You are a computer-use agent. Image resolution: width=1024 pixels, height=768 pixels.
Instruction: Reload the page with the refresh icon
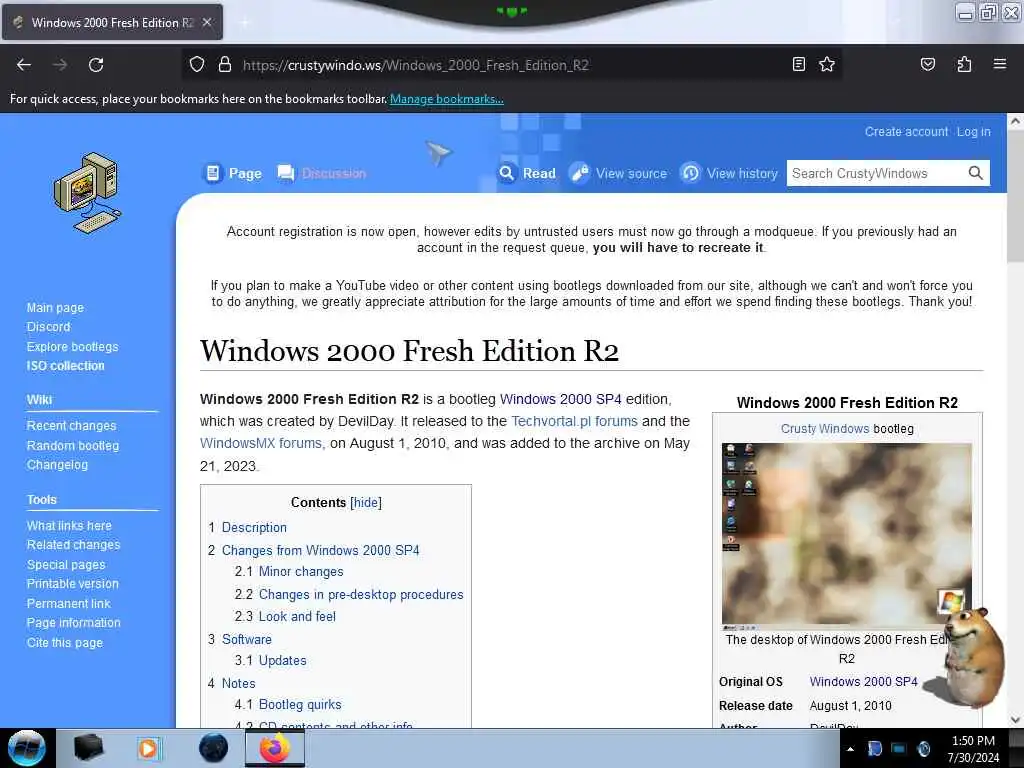click(96, 65)
